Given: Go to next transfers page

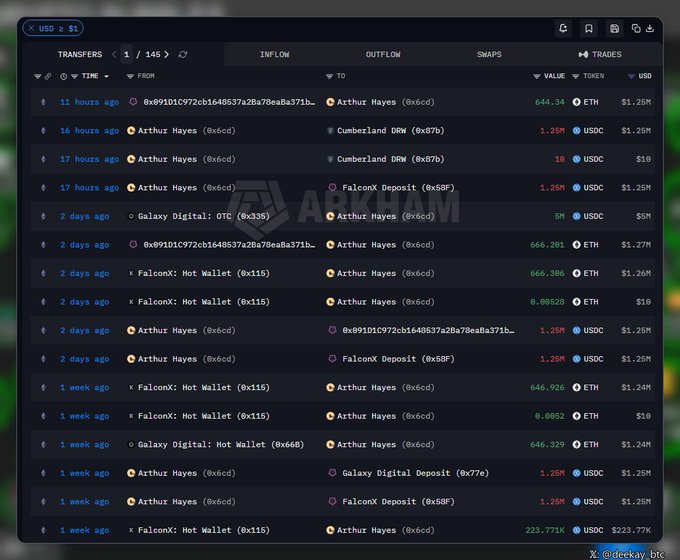Looking at the screenshot, I should [x=167, y=54].
